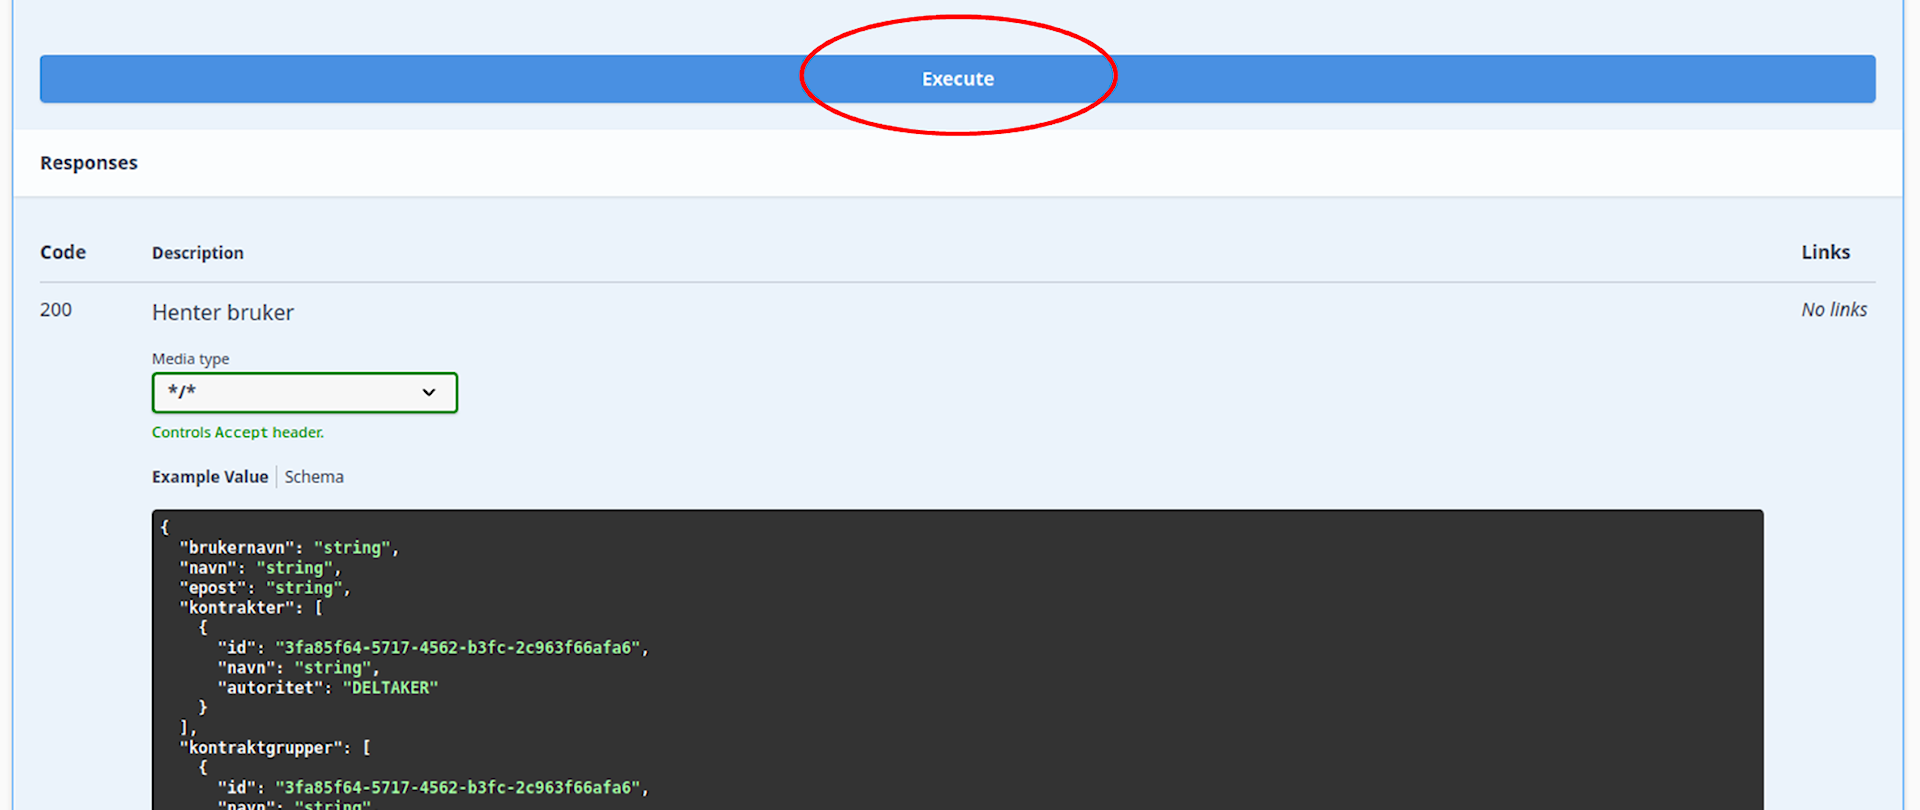The height and width of the screenshot is (810, 1920).
Task: Click the "DELTAKER" autoritet value
Action: click(390, 688)
